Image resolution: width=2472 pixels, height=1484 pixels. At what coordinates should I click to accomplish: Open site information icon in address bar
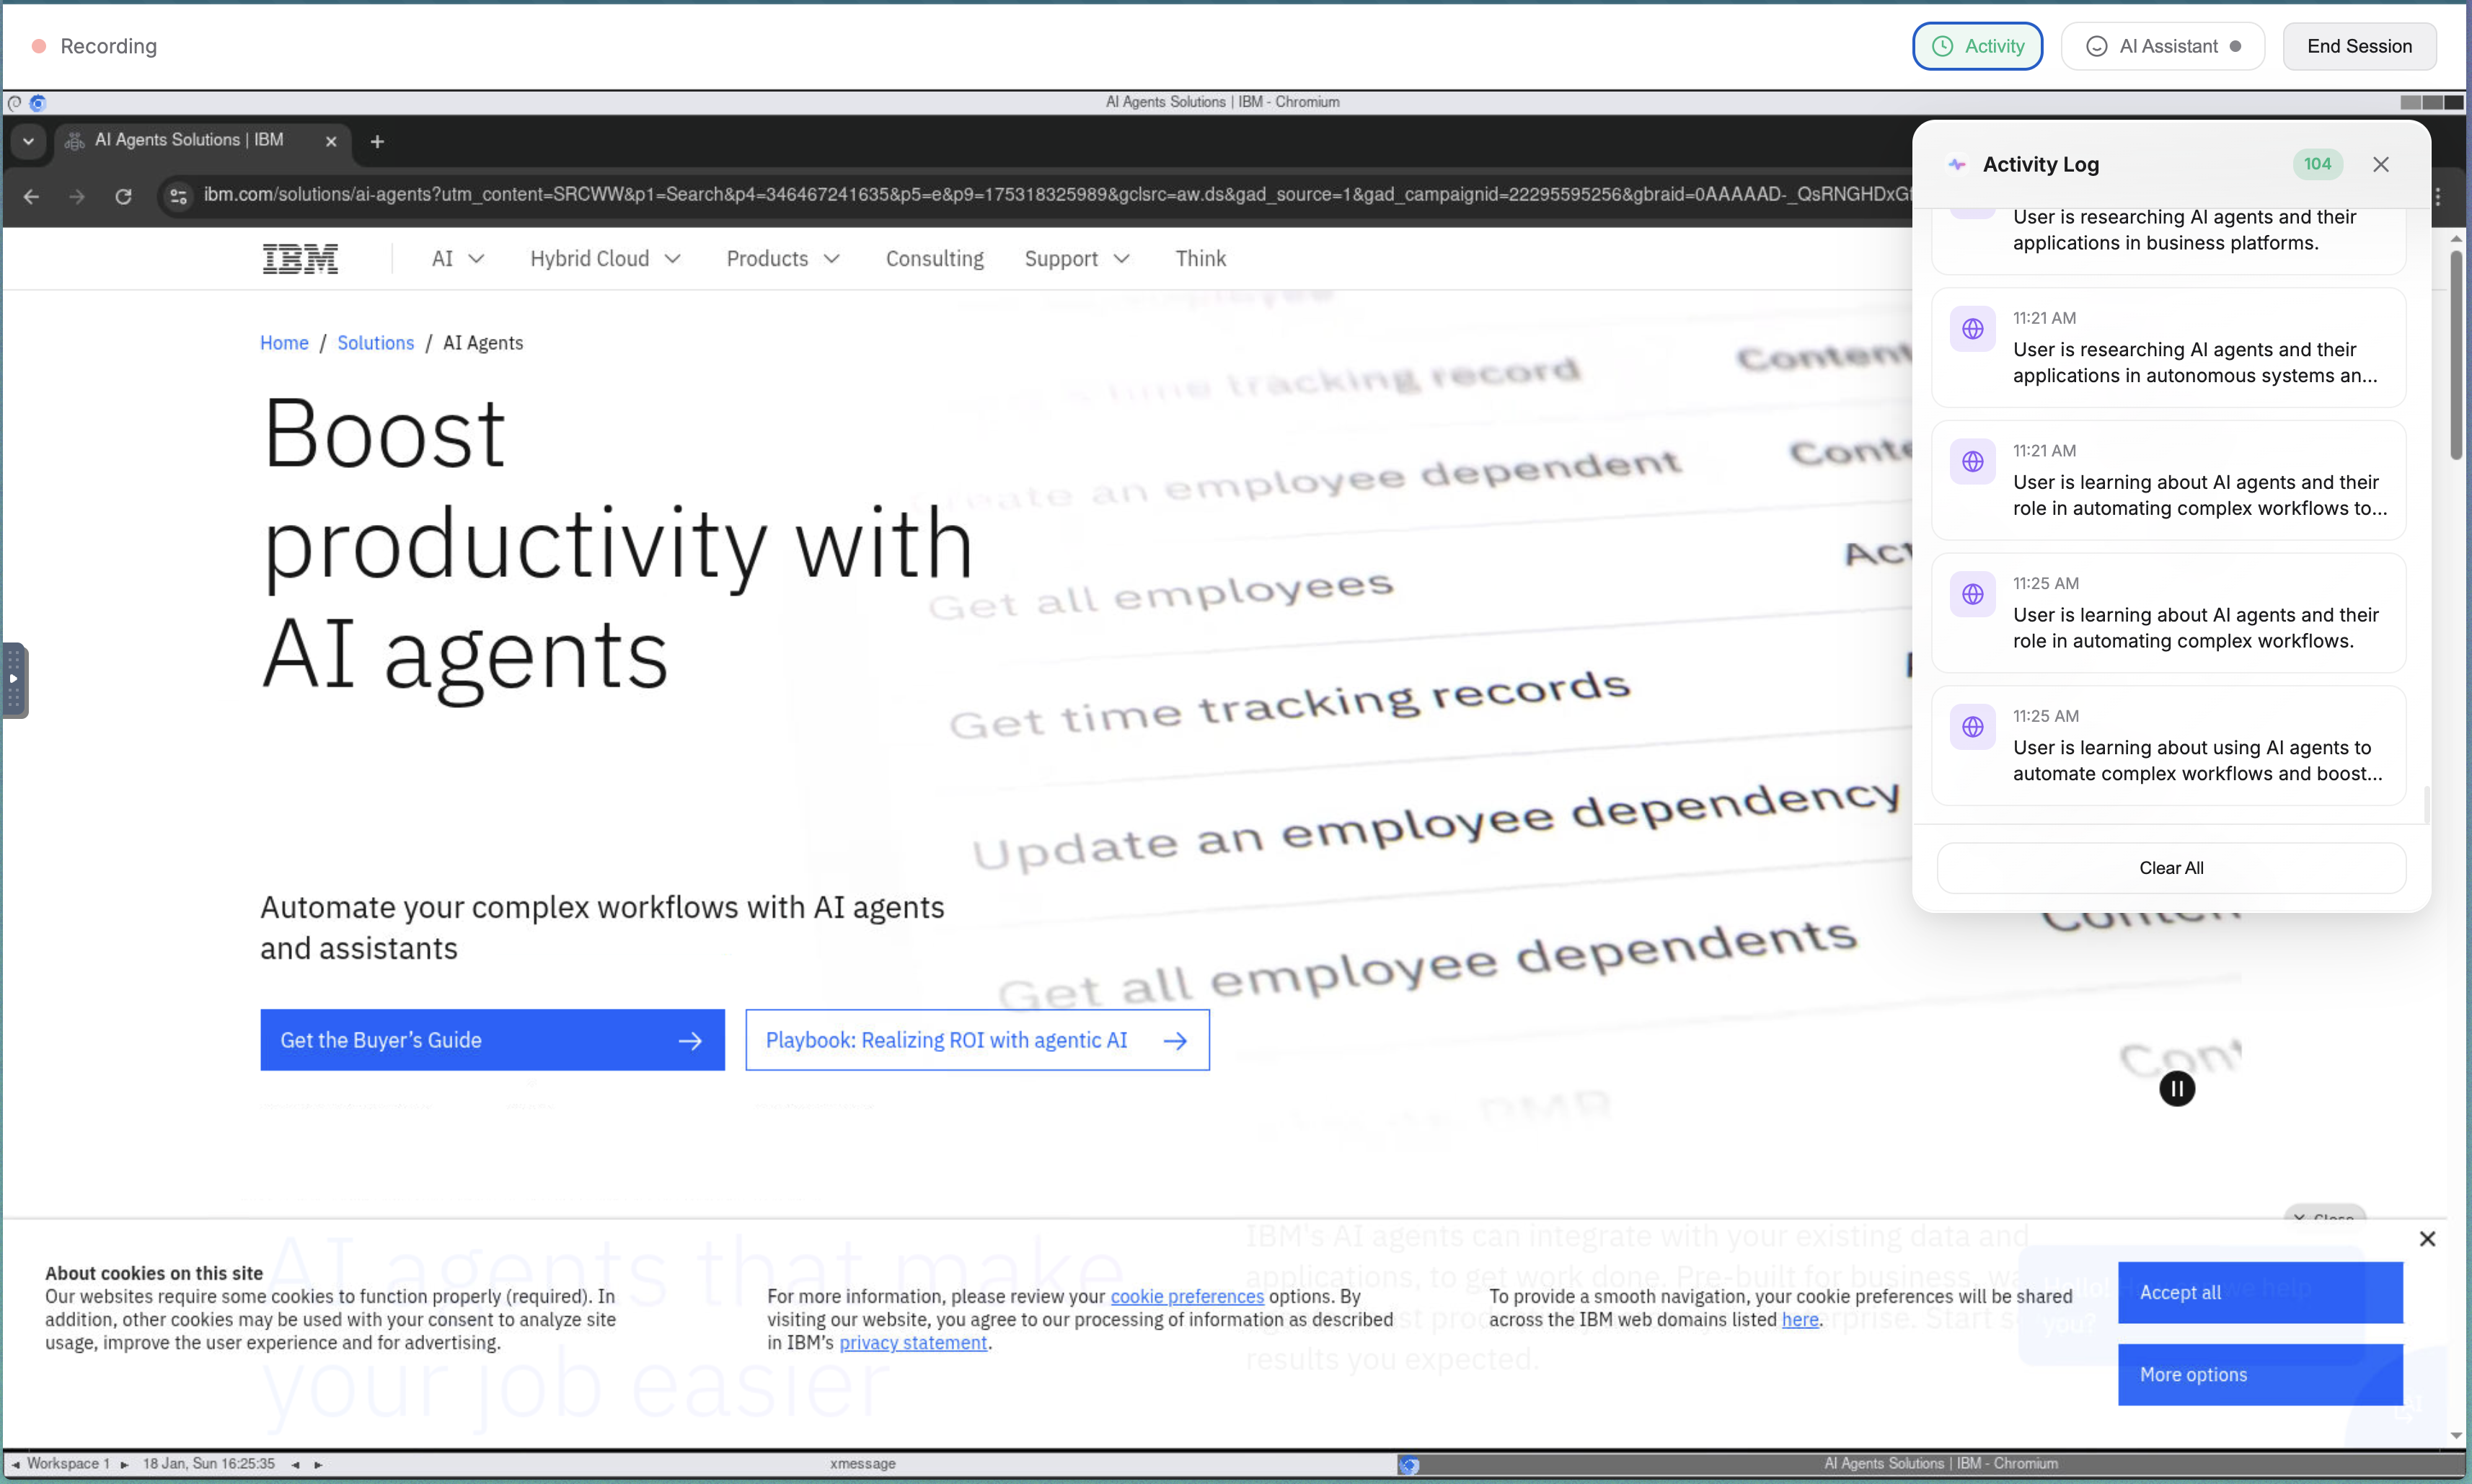(179, 196)
